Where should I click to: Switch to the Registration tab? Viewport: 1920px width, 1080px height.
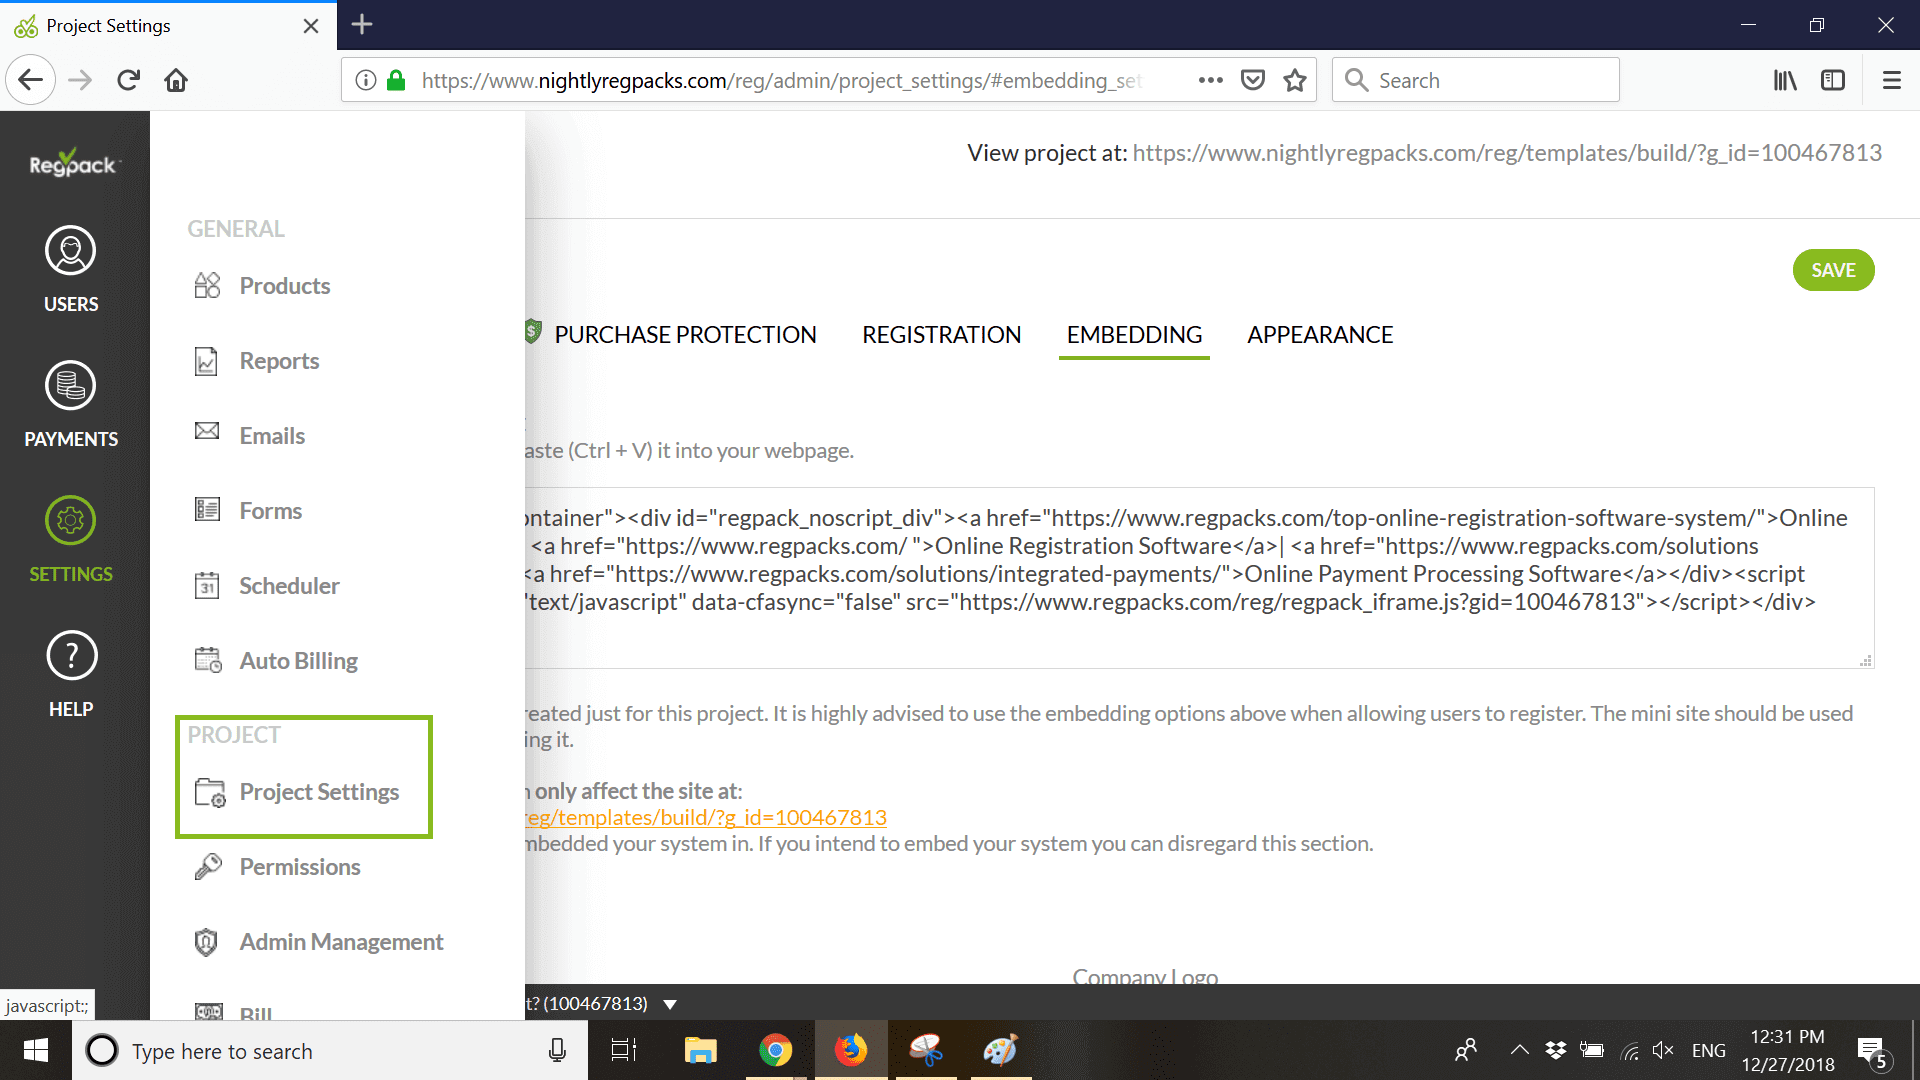pos(941,335)
